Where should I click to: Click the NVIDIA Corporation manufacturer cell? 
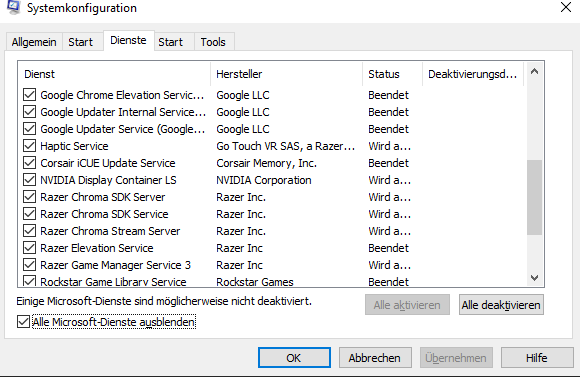(264, 180)
